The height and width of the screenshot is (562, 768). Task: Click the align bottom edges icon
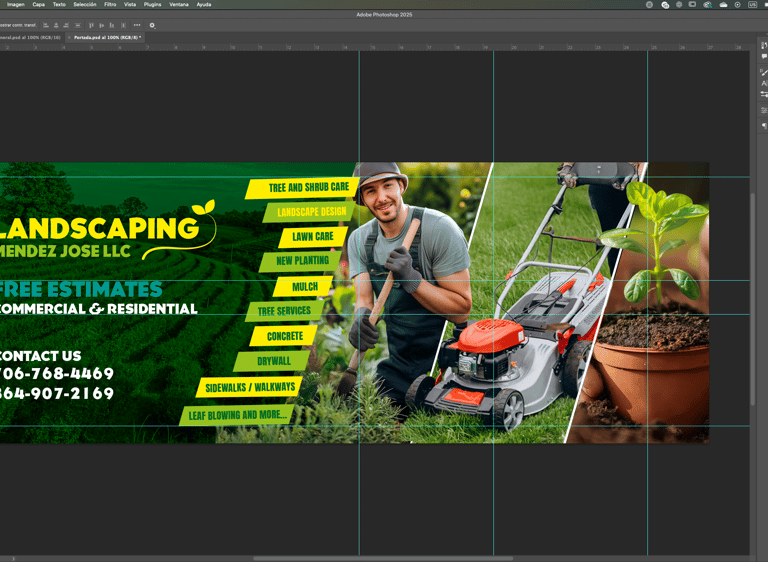tap(112, 25)
